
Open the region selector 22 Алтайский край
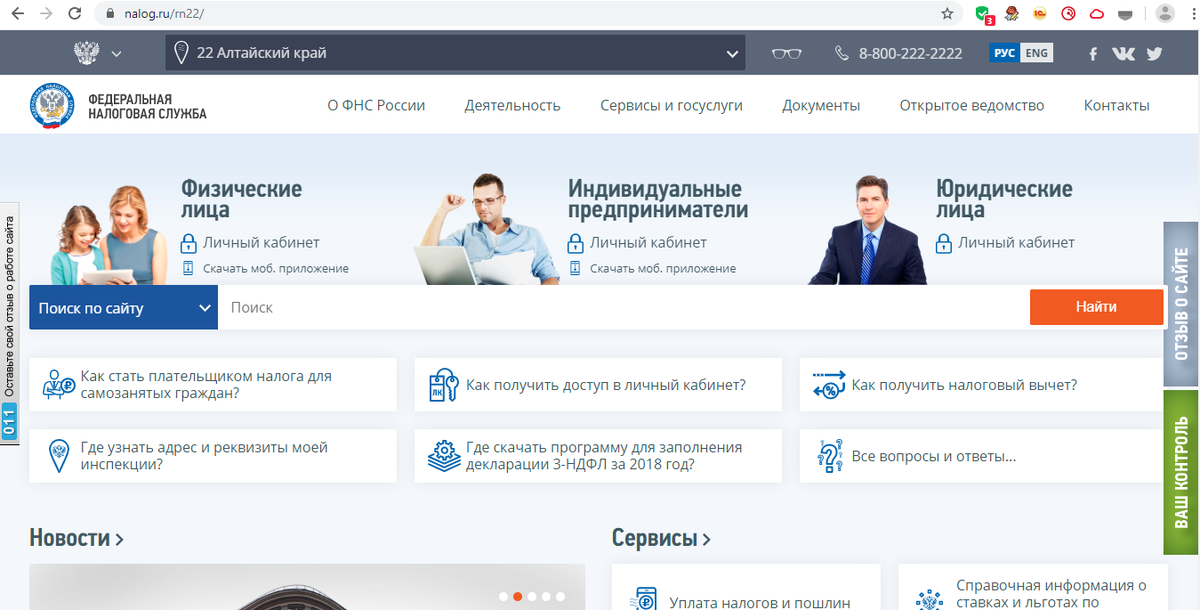pyautogui.click(x=455, y=53)
